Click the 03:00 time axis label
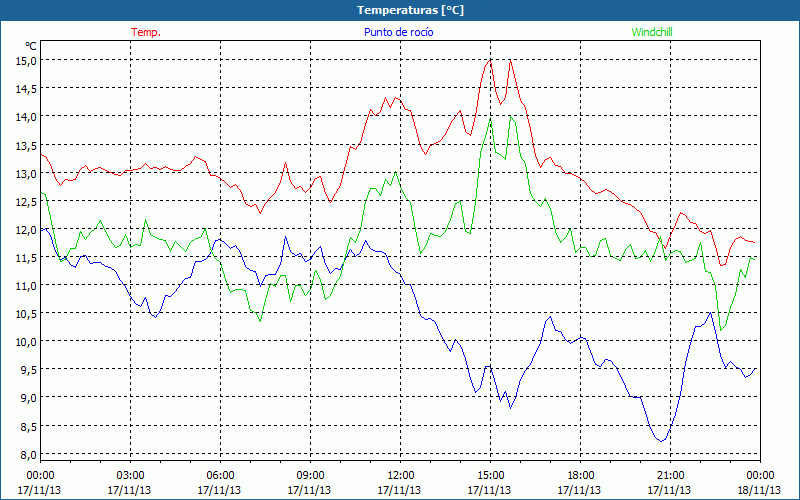The height and width of the screenshot is (500, 800). [130, 476]
